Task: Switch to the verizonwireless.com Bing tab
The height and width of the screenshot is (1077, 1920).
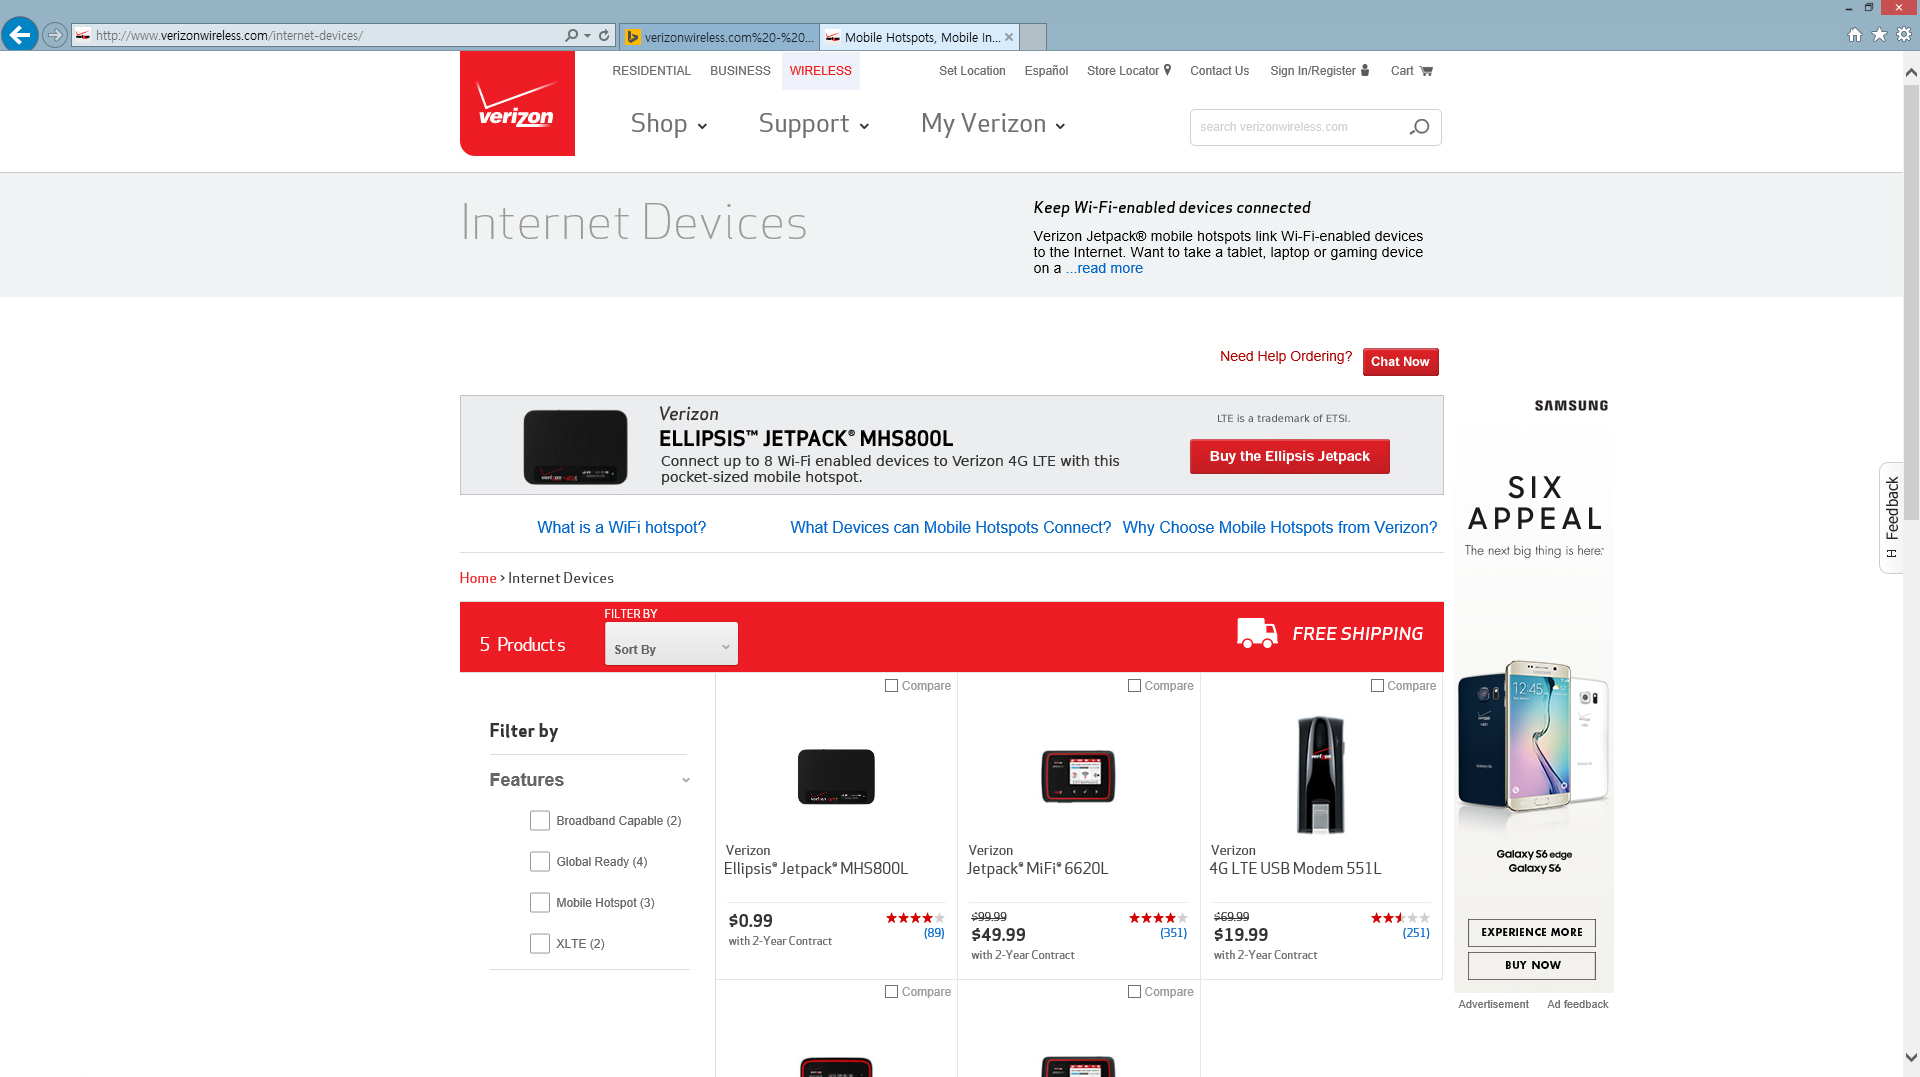Action: pos(719,37)
